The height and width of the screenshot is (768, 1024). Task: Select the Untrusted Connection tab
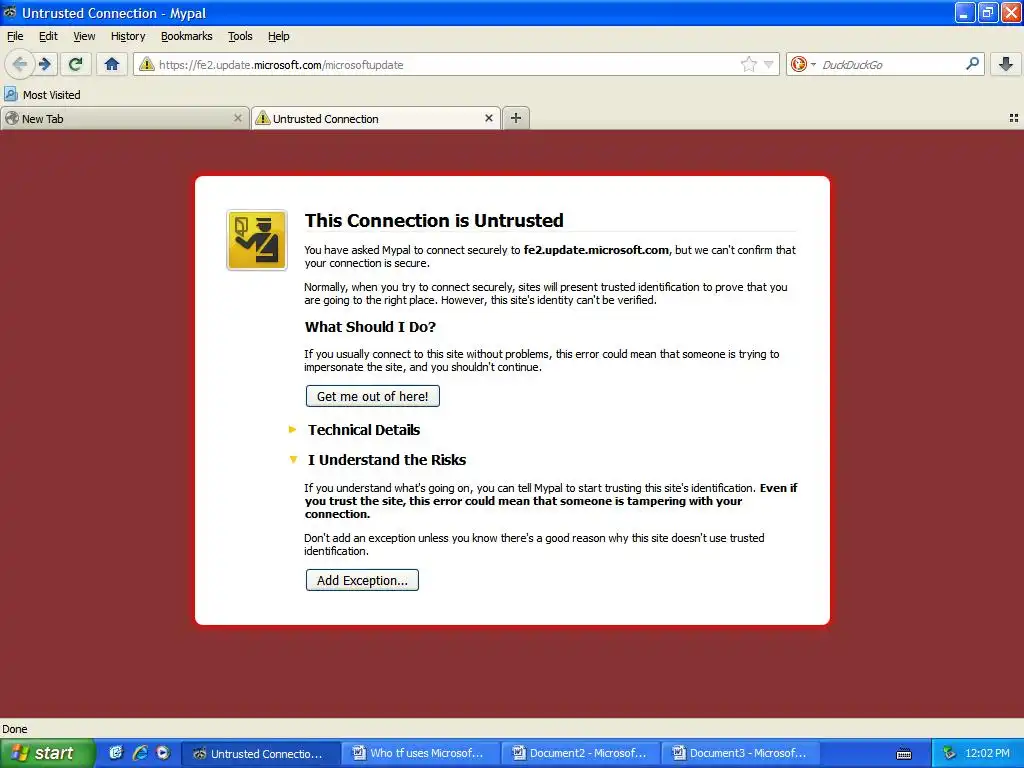pyautogui.click(x=376, y=118)
